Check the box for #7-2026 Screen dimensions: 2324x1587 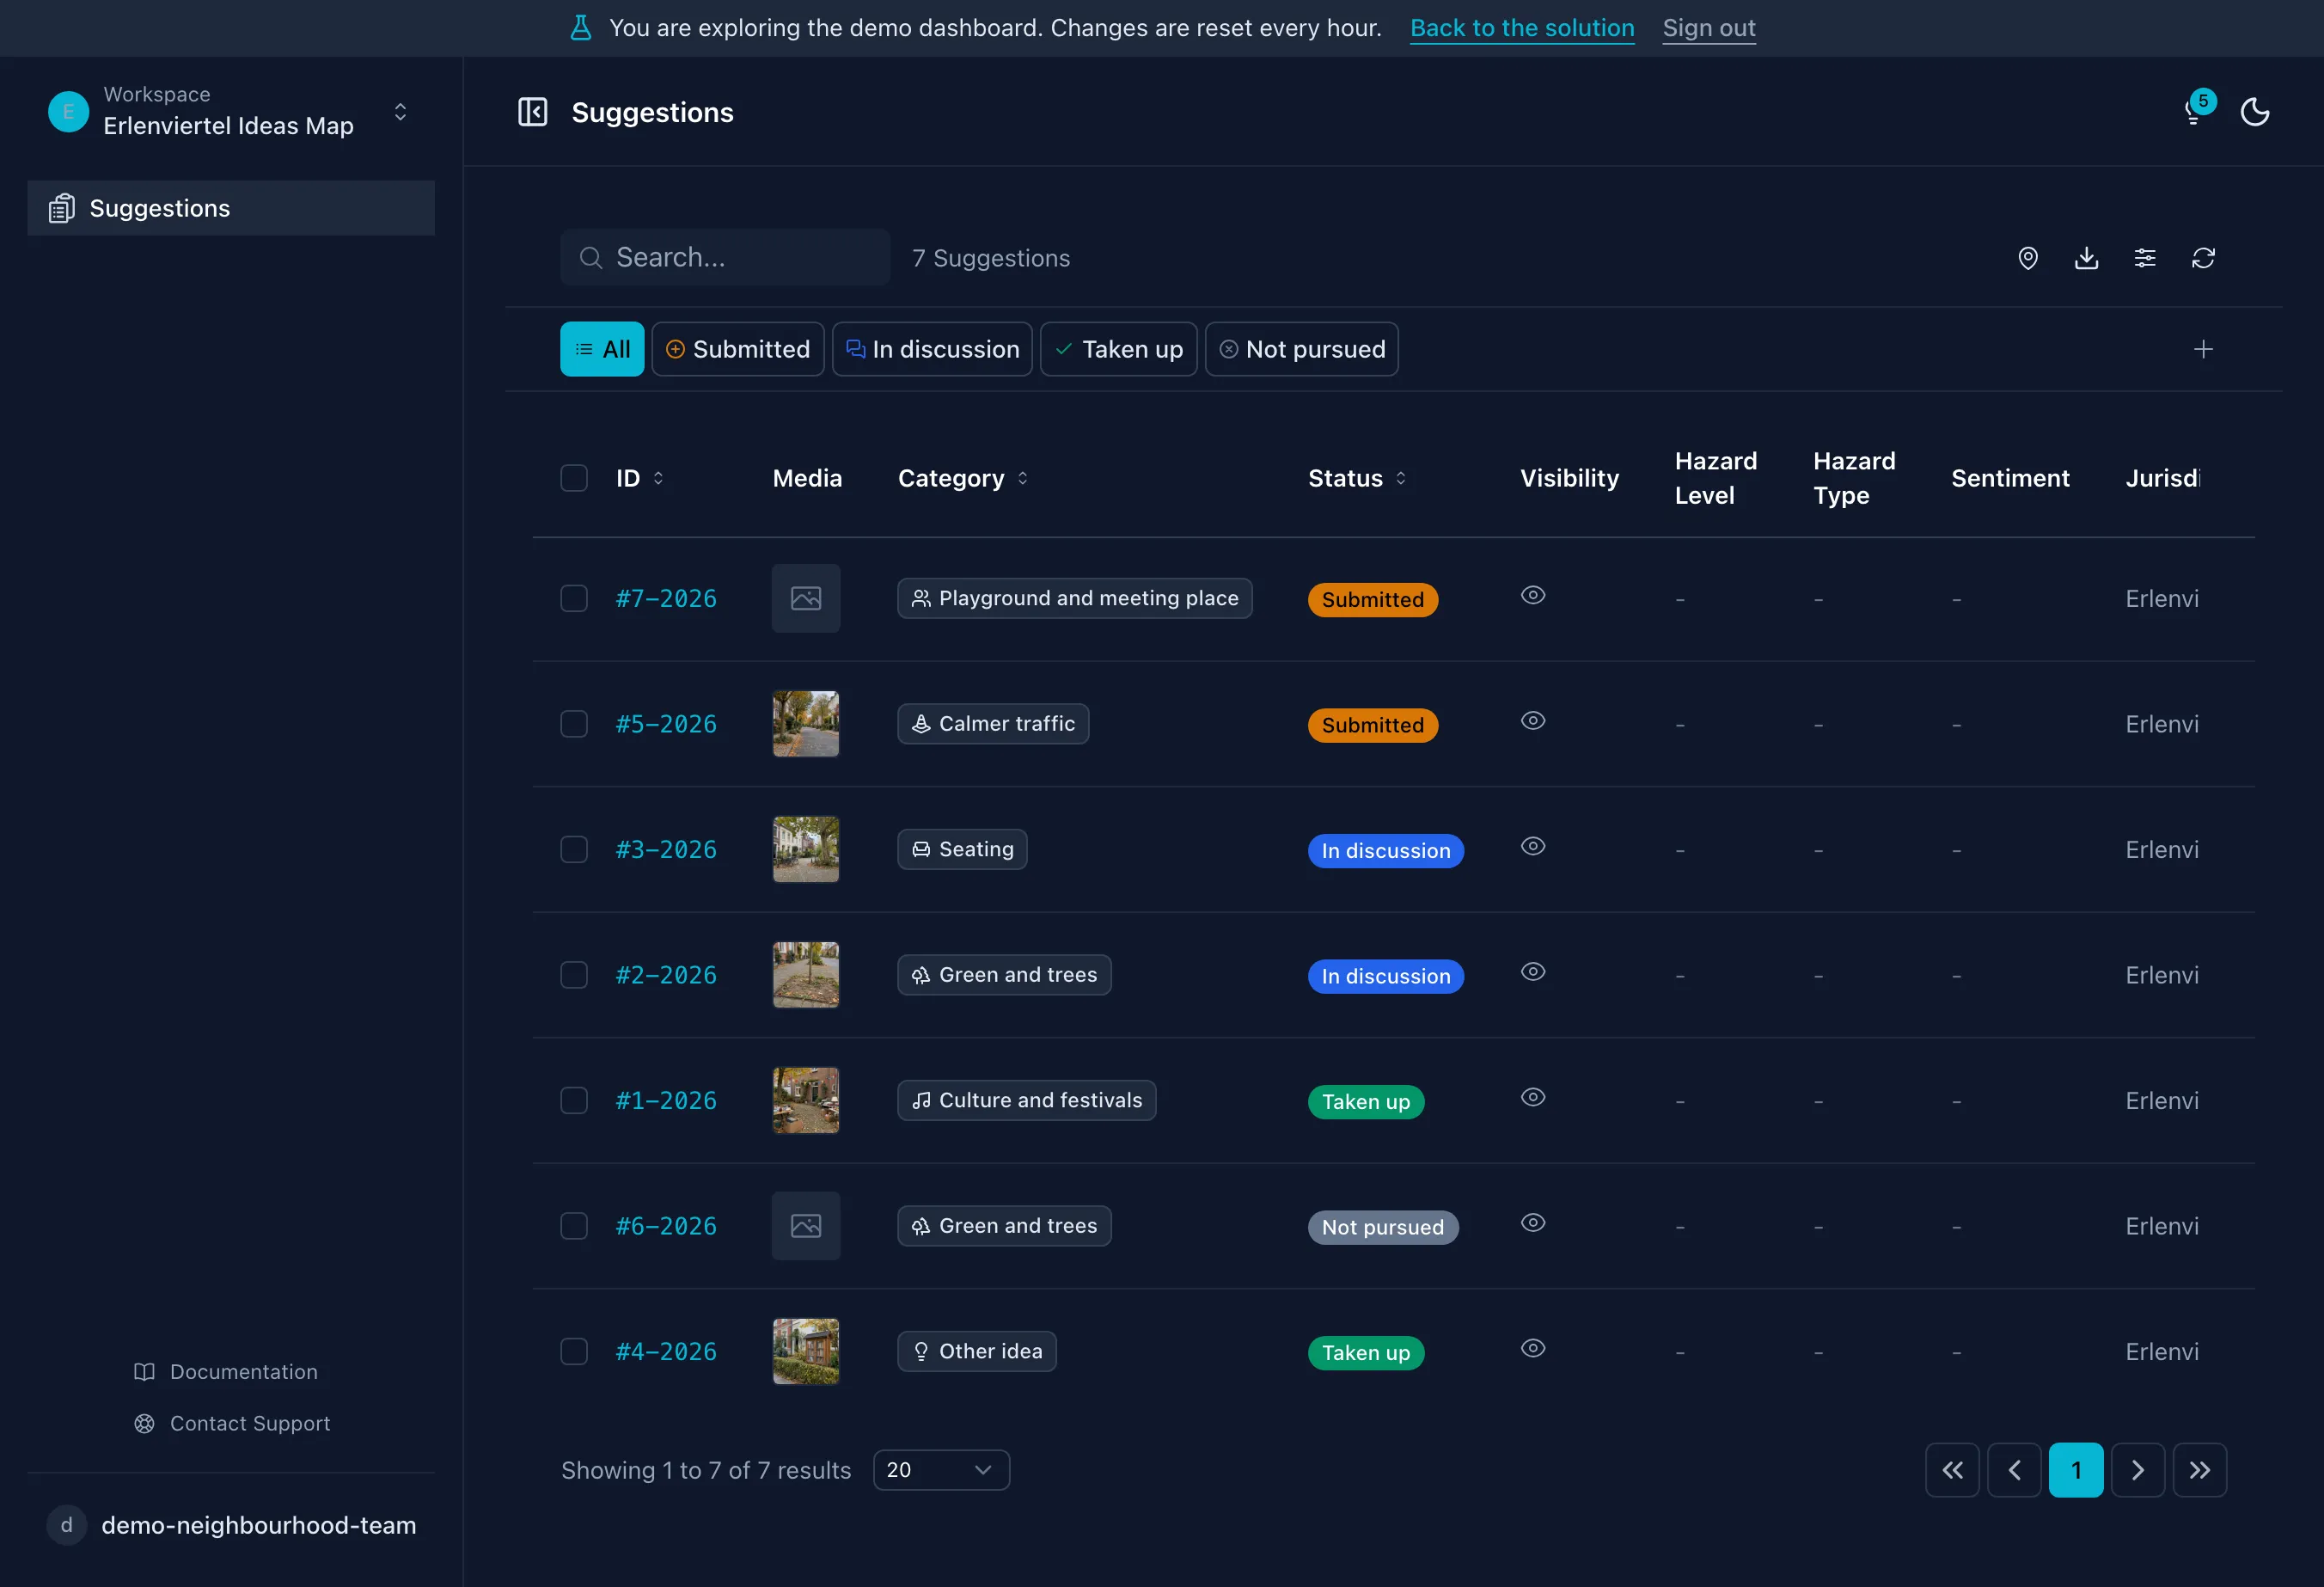(x=574, y=598)
